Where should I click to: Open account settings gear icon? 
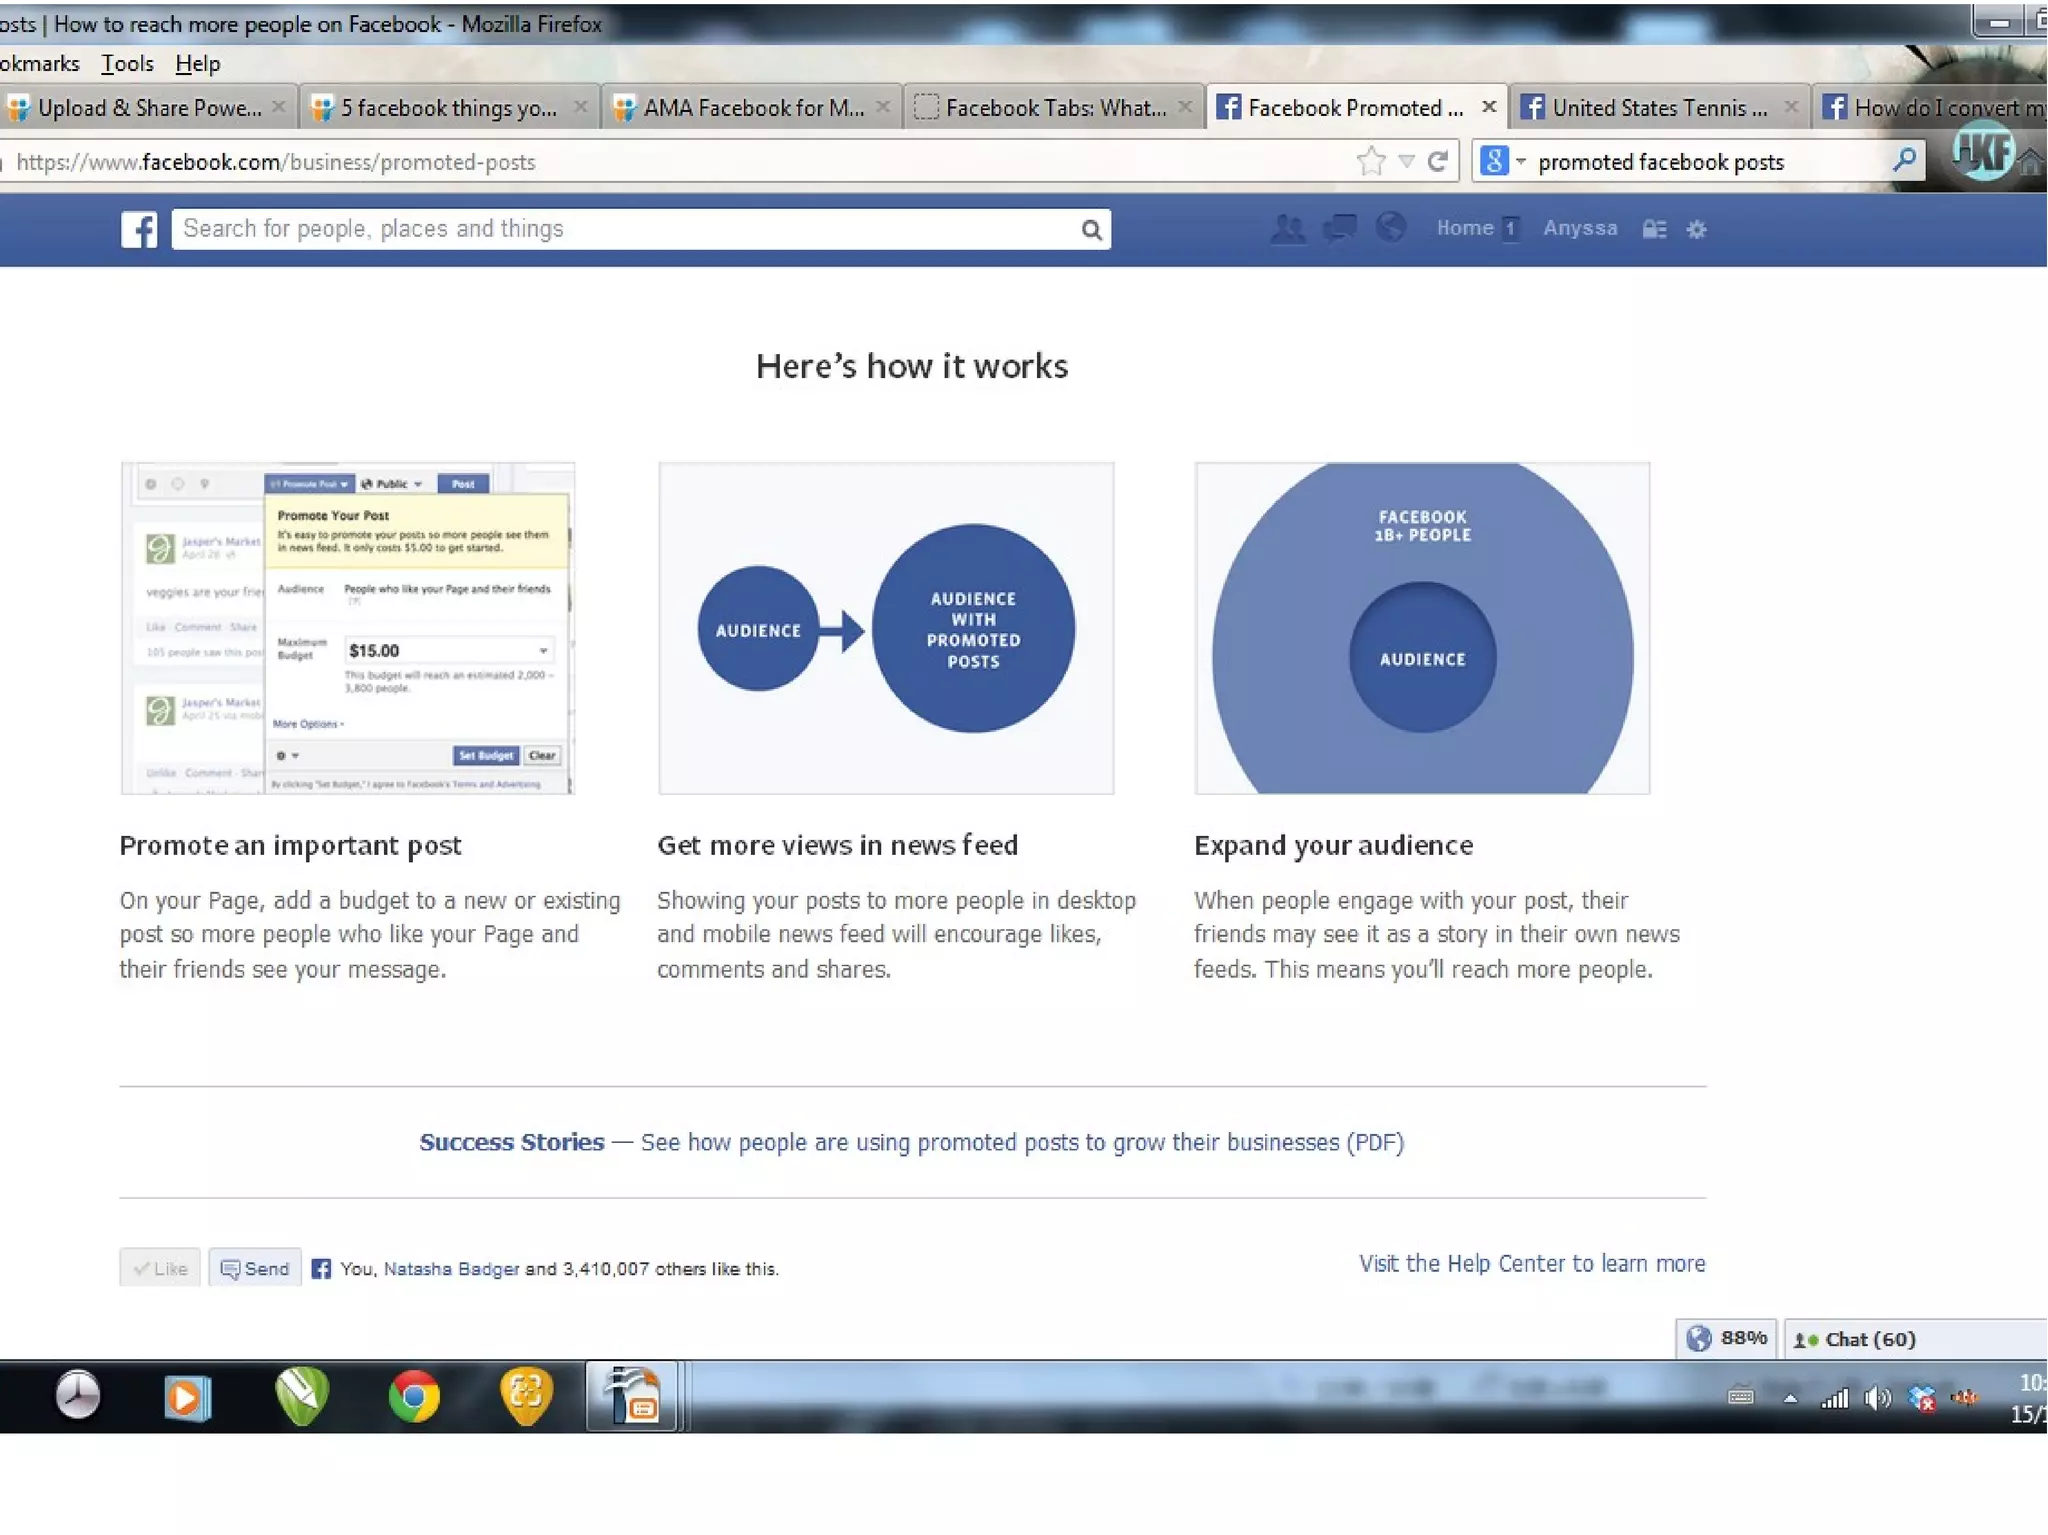[x=1696, y=230]
